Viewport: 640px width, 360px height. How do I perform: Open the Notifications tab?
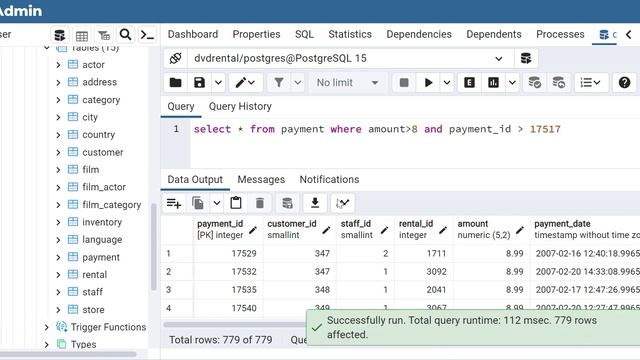coord(329,180)
